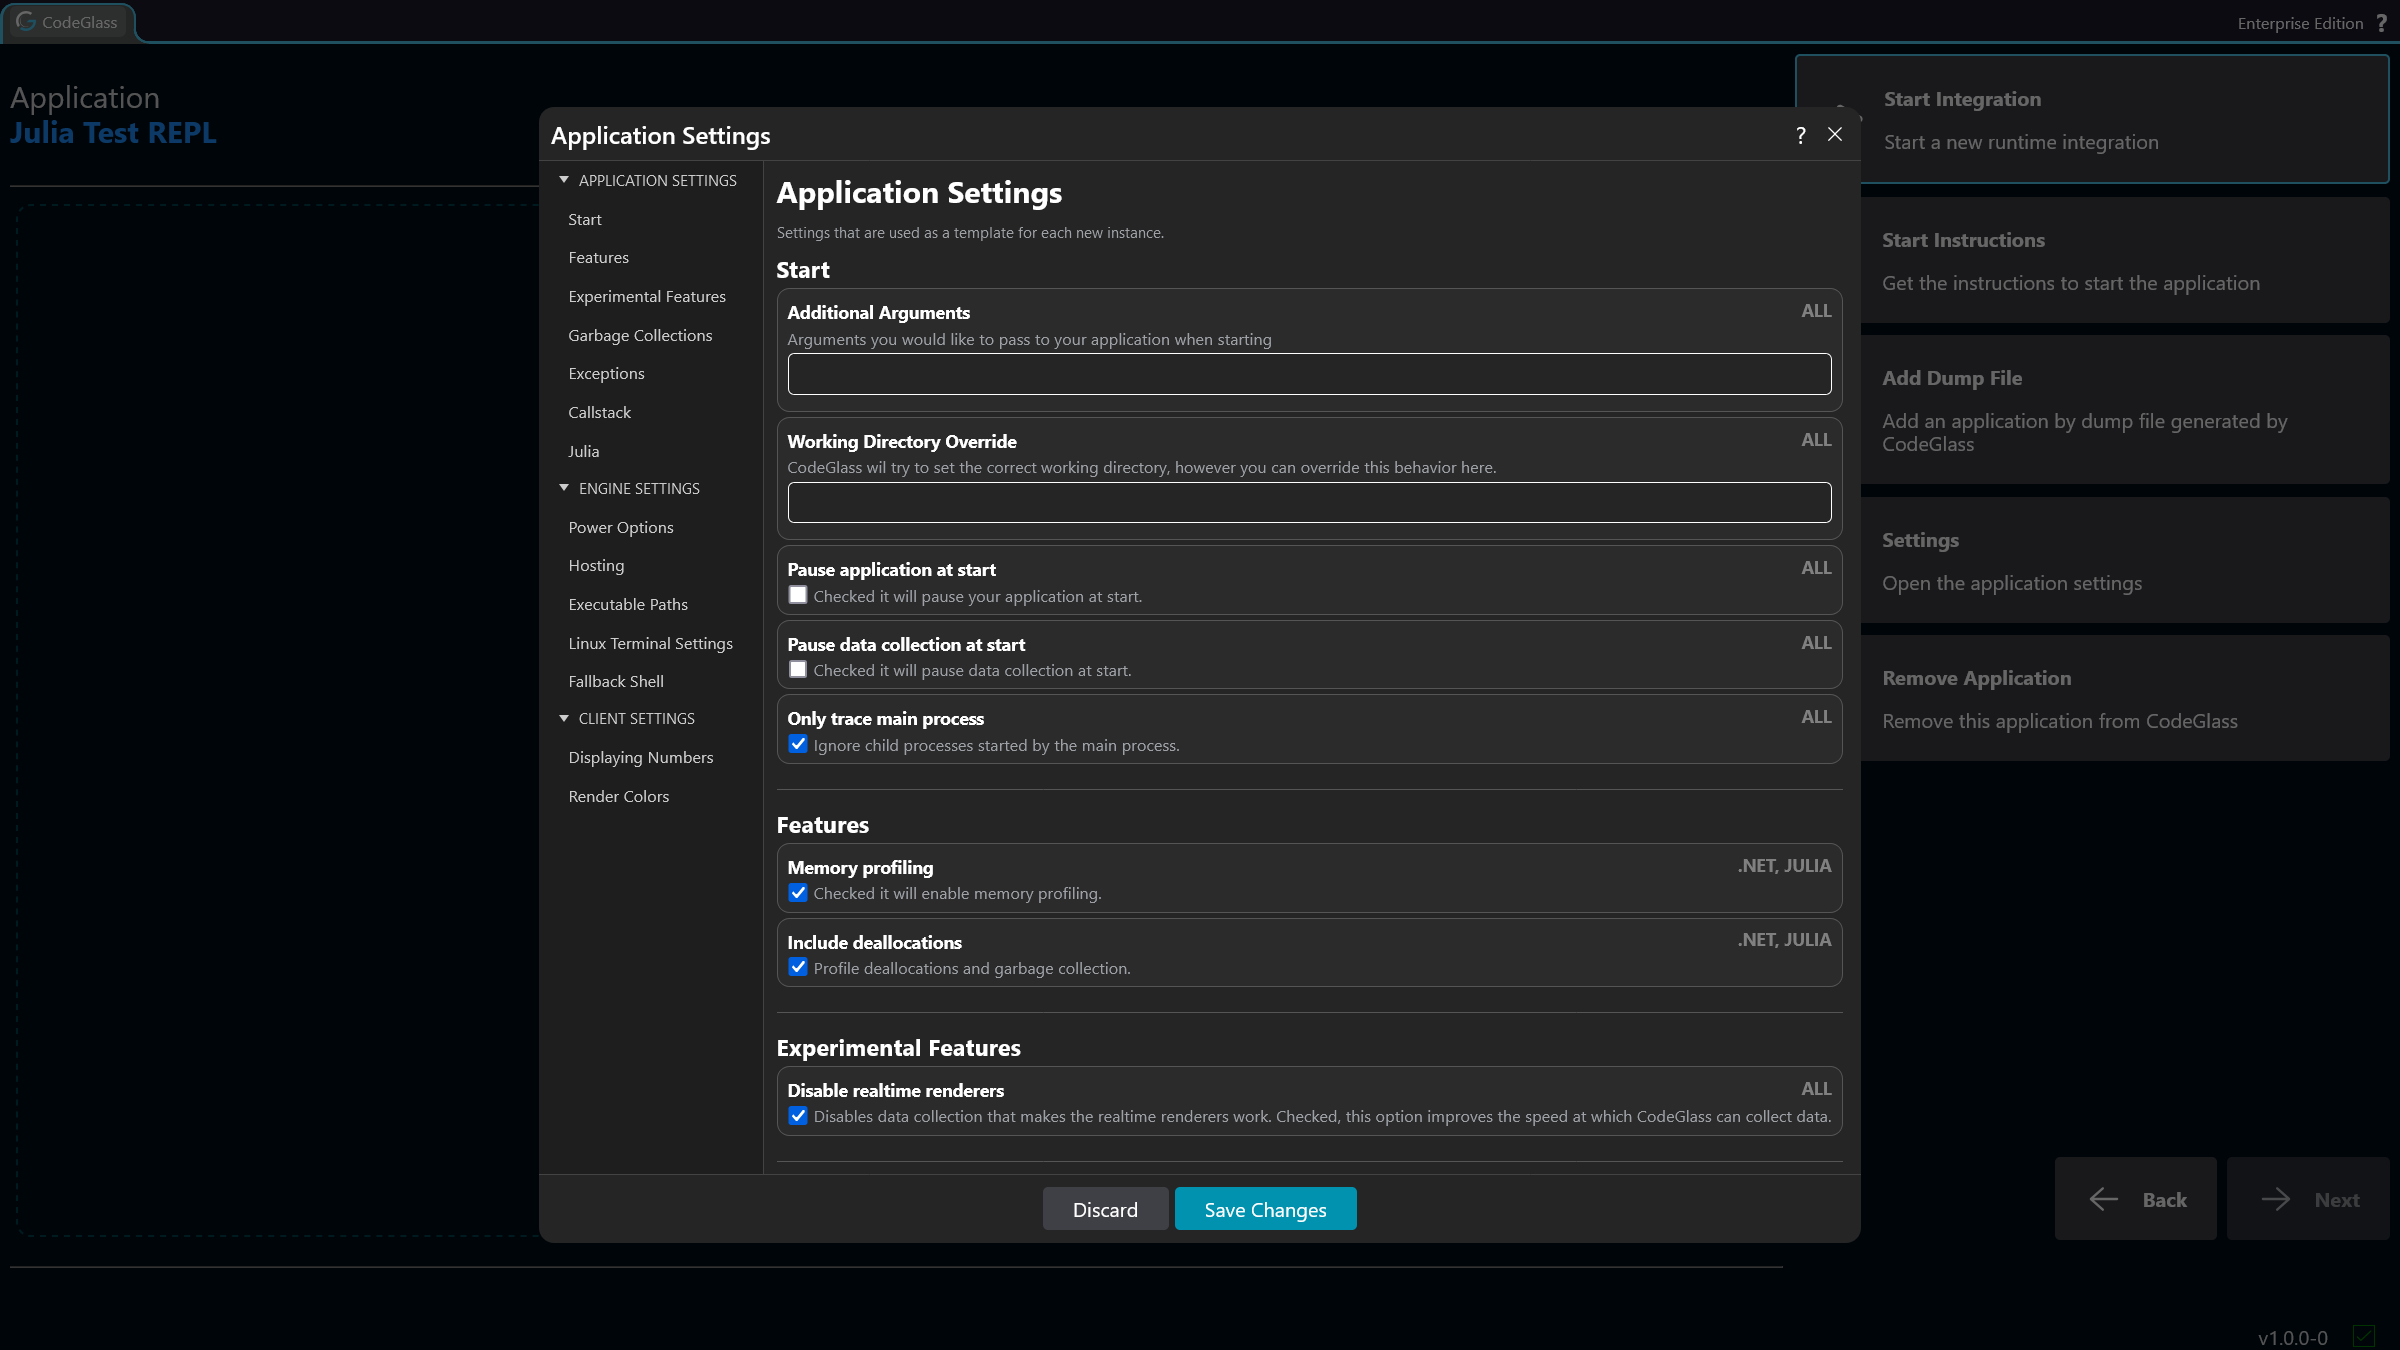Click the Back button label

[2164, 1199]
